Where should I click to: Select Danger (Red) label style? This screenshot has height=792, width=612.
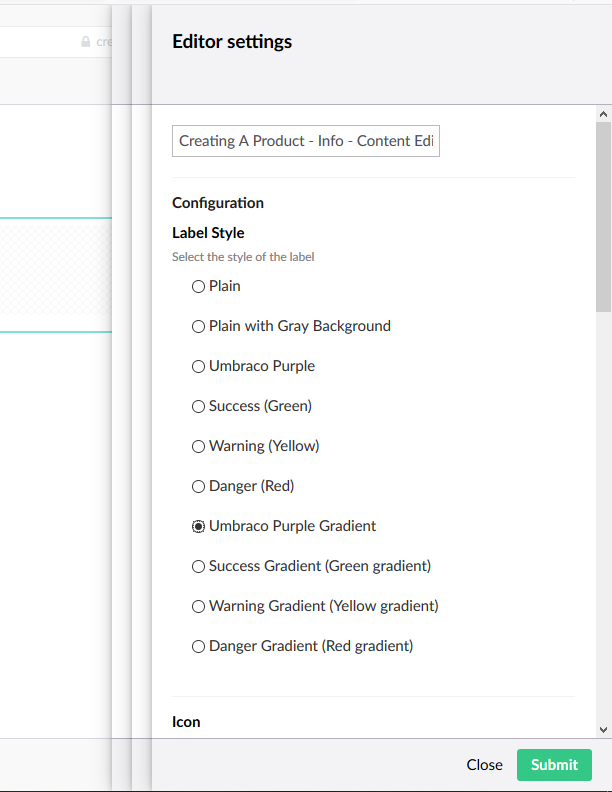click(198, 486)
